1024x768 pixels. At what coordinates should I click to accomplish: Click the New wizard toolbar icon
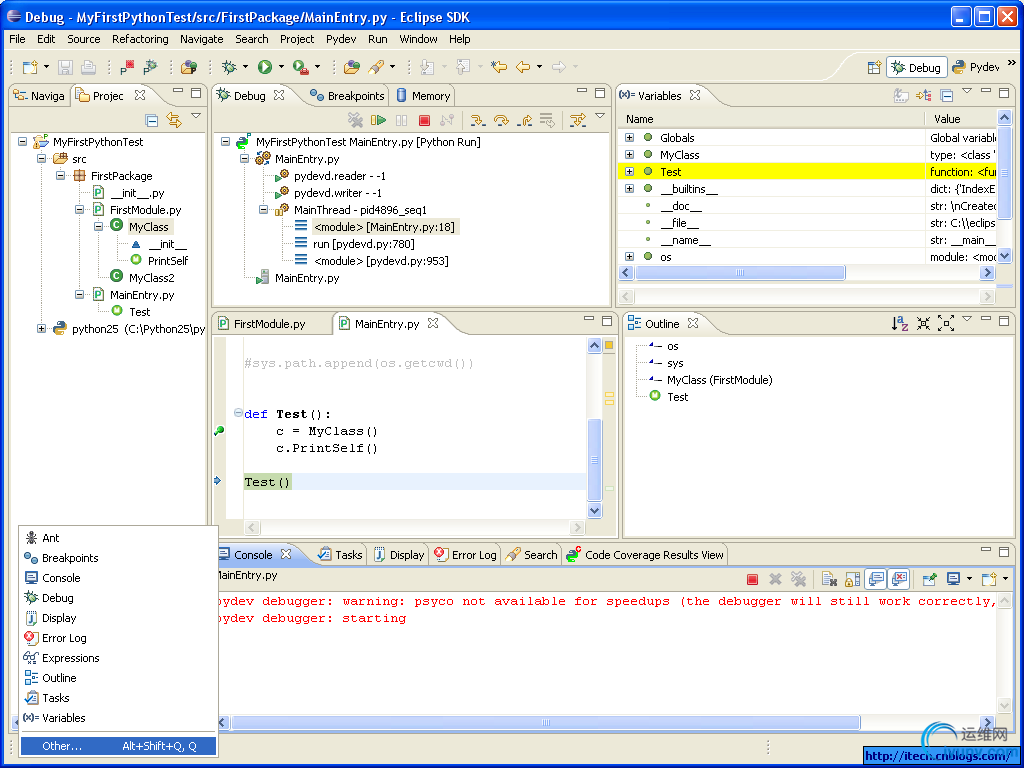[29, 67]
